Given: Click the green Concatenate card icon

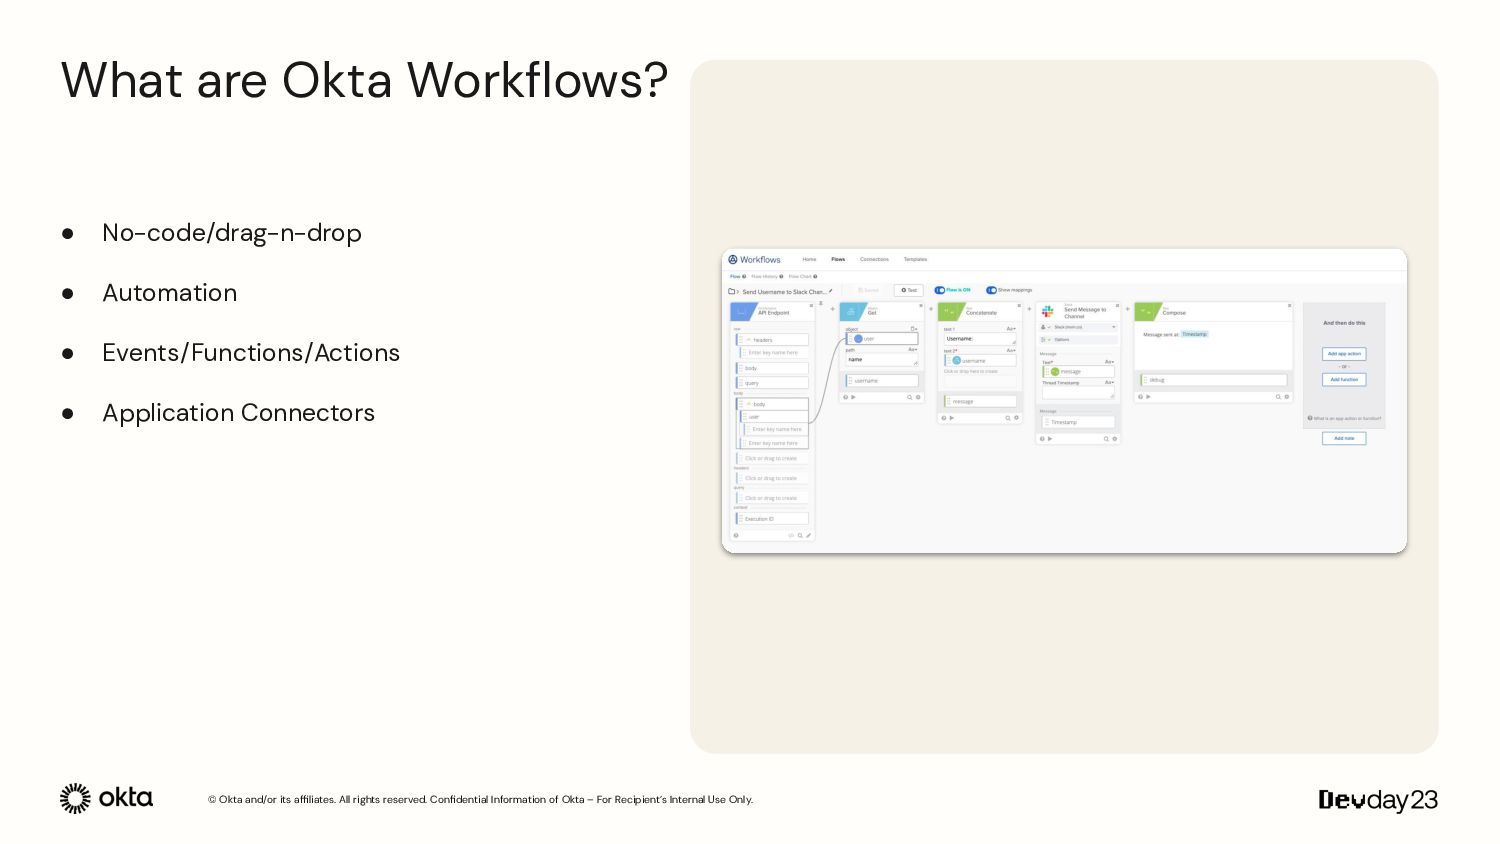Looking at the screenshot, I should tap(950, 312).
